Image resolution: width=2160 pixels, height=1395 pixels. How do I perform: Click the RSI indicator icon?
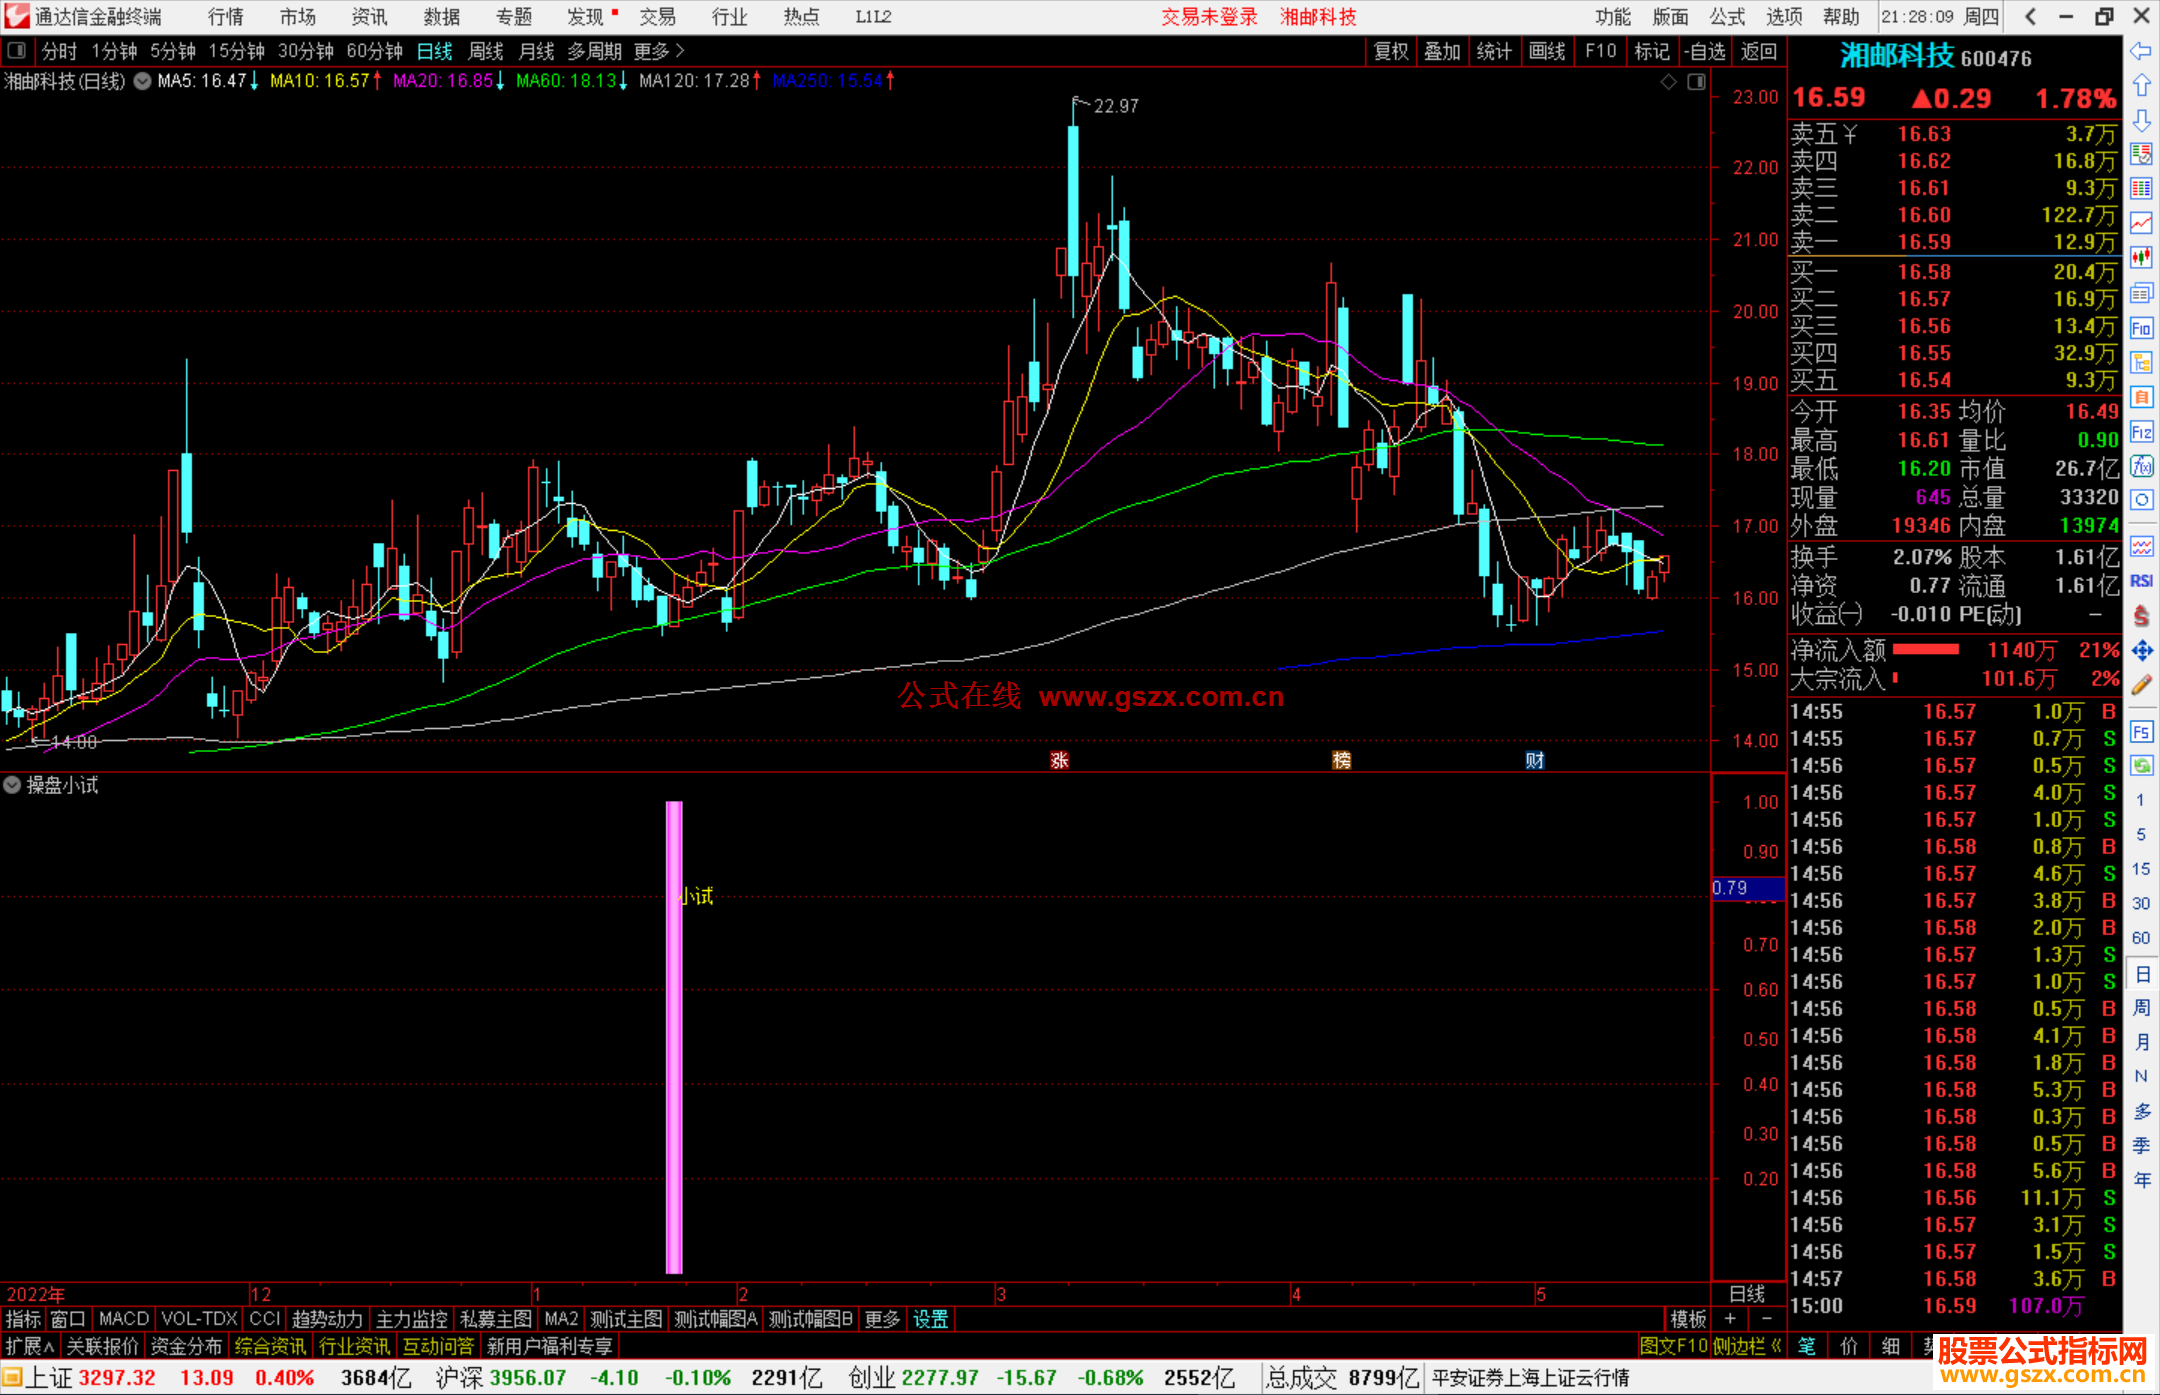2141,581
